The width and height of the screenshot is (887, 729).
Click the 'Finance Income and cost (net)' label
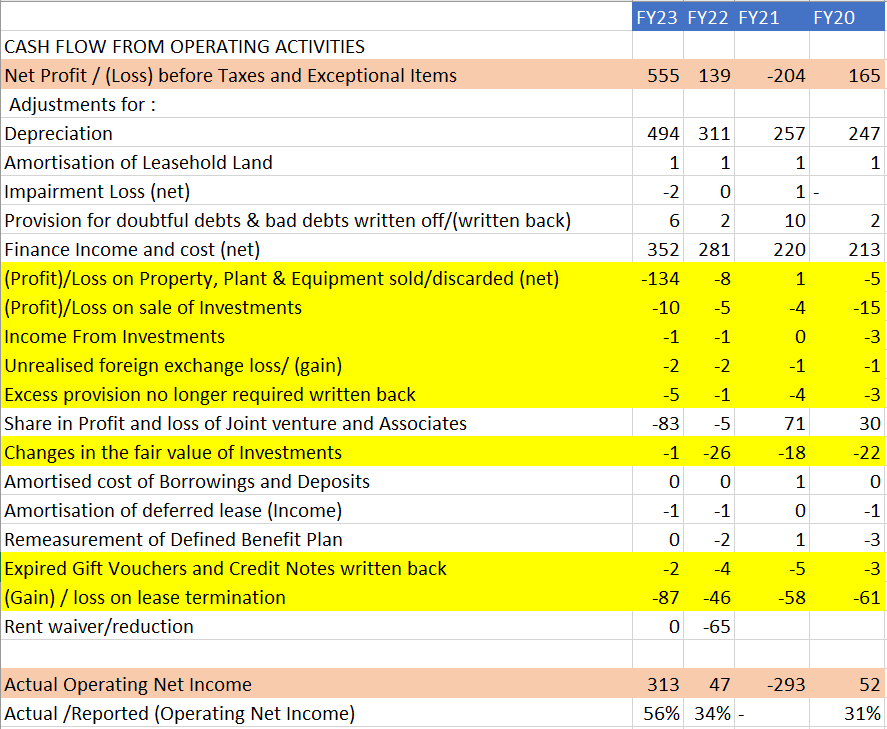coord(132,249)
